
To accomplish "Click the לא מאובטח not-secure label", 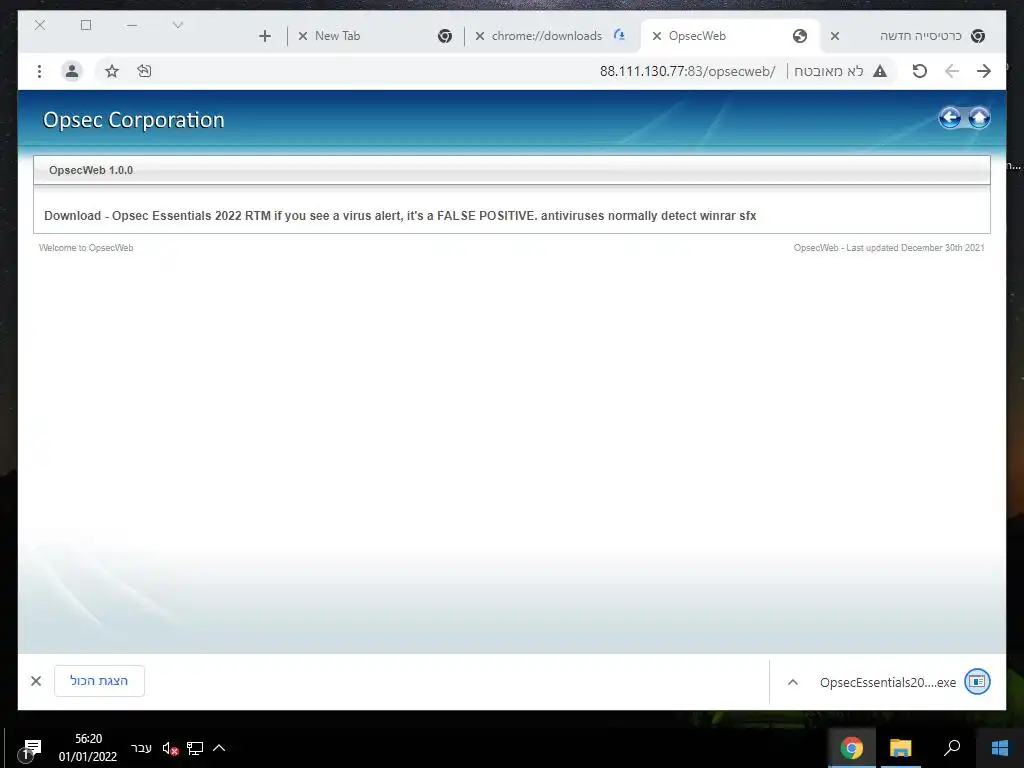I will point(828,71).
